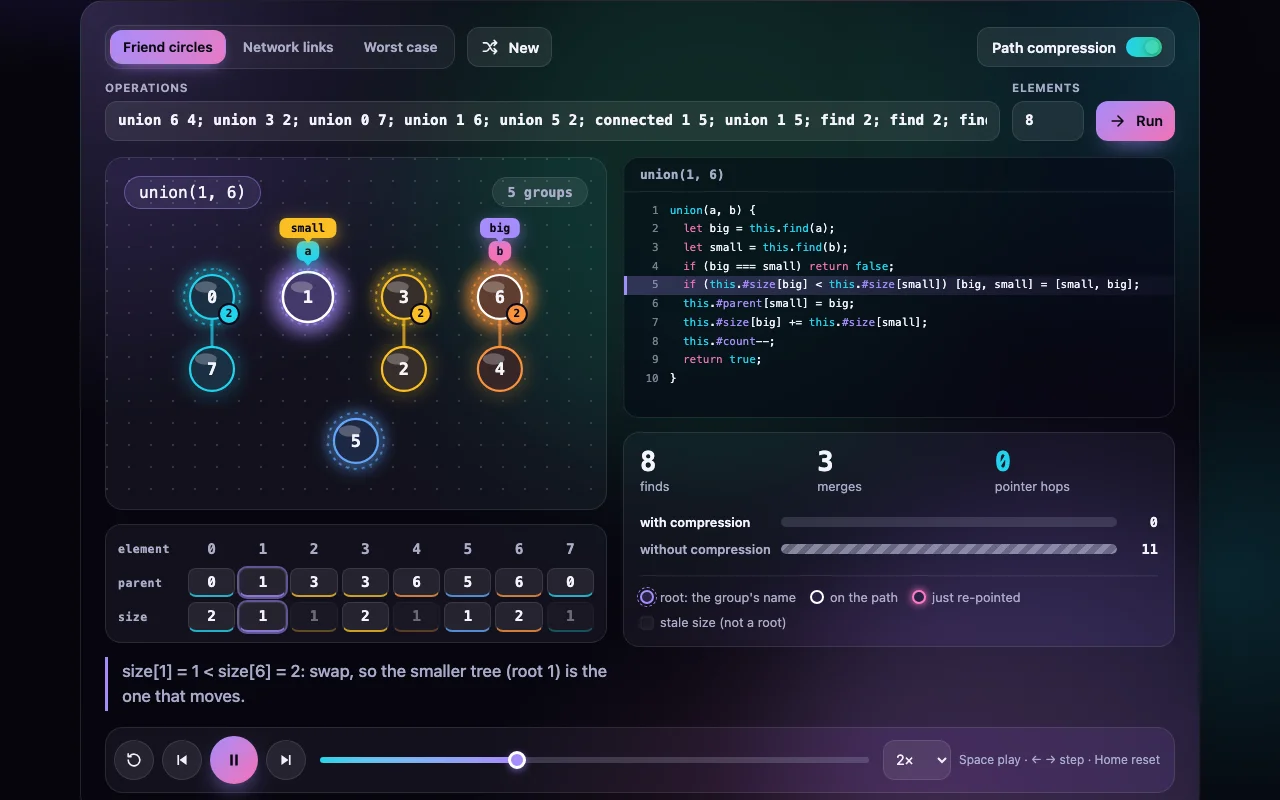The width and height of the screenshot is (1280, 800).
Task: Click the "stale size (not a root)" legend entry
Action: point(713,623)
